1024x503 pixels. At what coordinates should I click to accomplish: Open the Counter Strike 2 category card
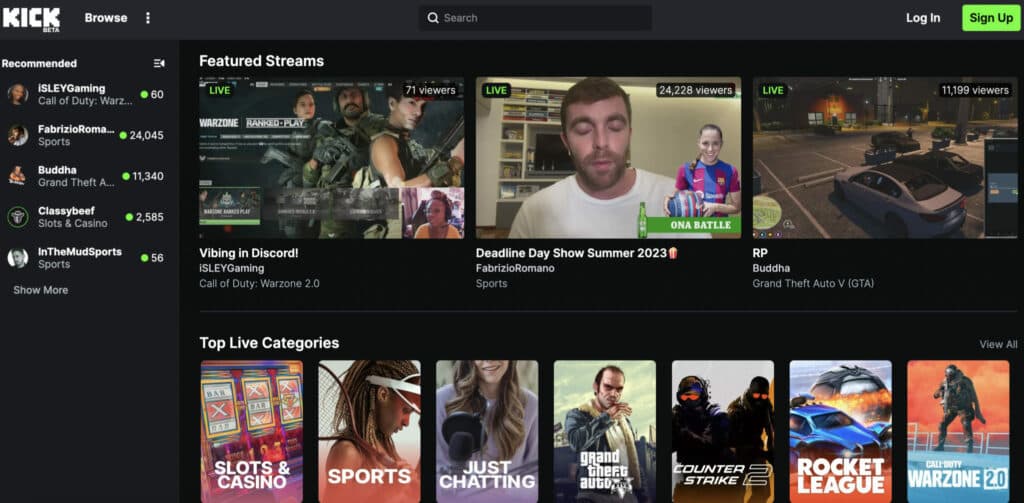click(x=723, y=431)
